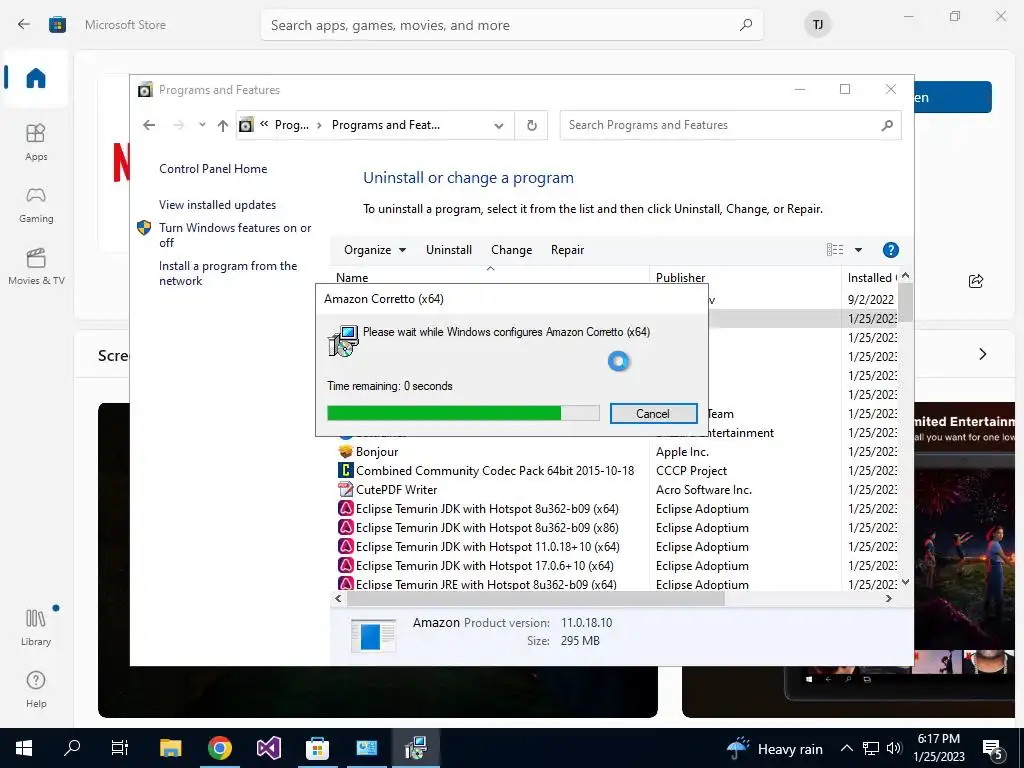1024x768 pixels.
Task: Cancel the Amazon Corretto configuration
Action: [x=653, y=413]
